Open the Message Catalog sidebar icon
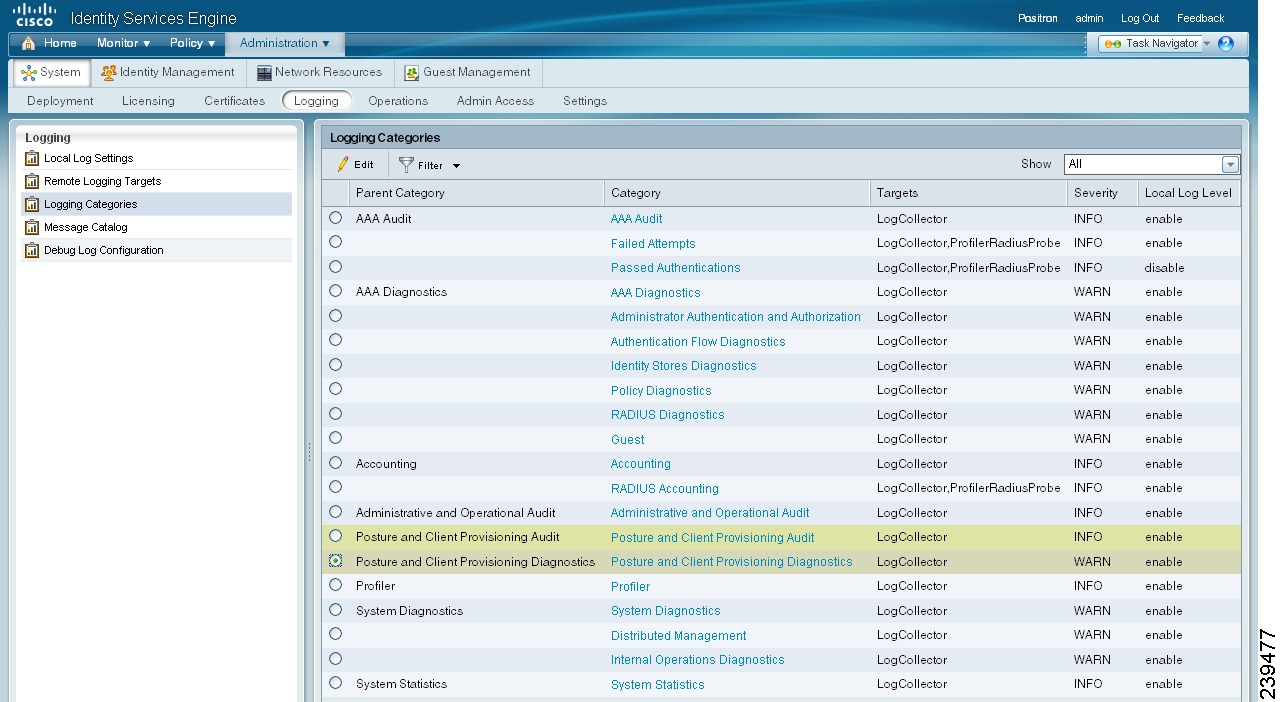This screenshot has width=1283, height=702. tap(32, 227)
